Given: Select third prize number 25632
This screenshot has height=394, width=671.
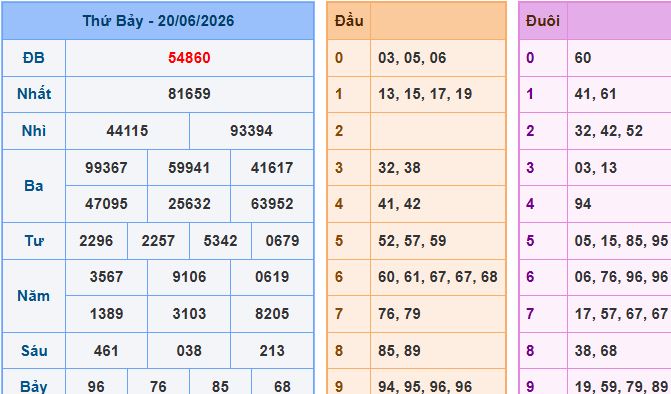Looking at the screenshot, I should 189,204.
